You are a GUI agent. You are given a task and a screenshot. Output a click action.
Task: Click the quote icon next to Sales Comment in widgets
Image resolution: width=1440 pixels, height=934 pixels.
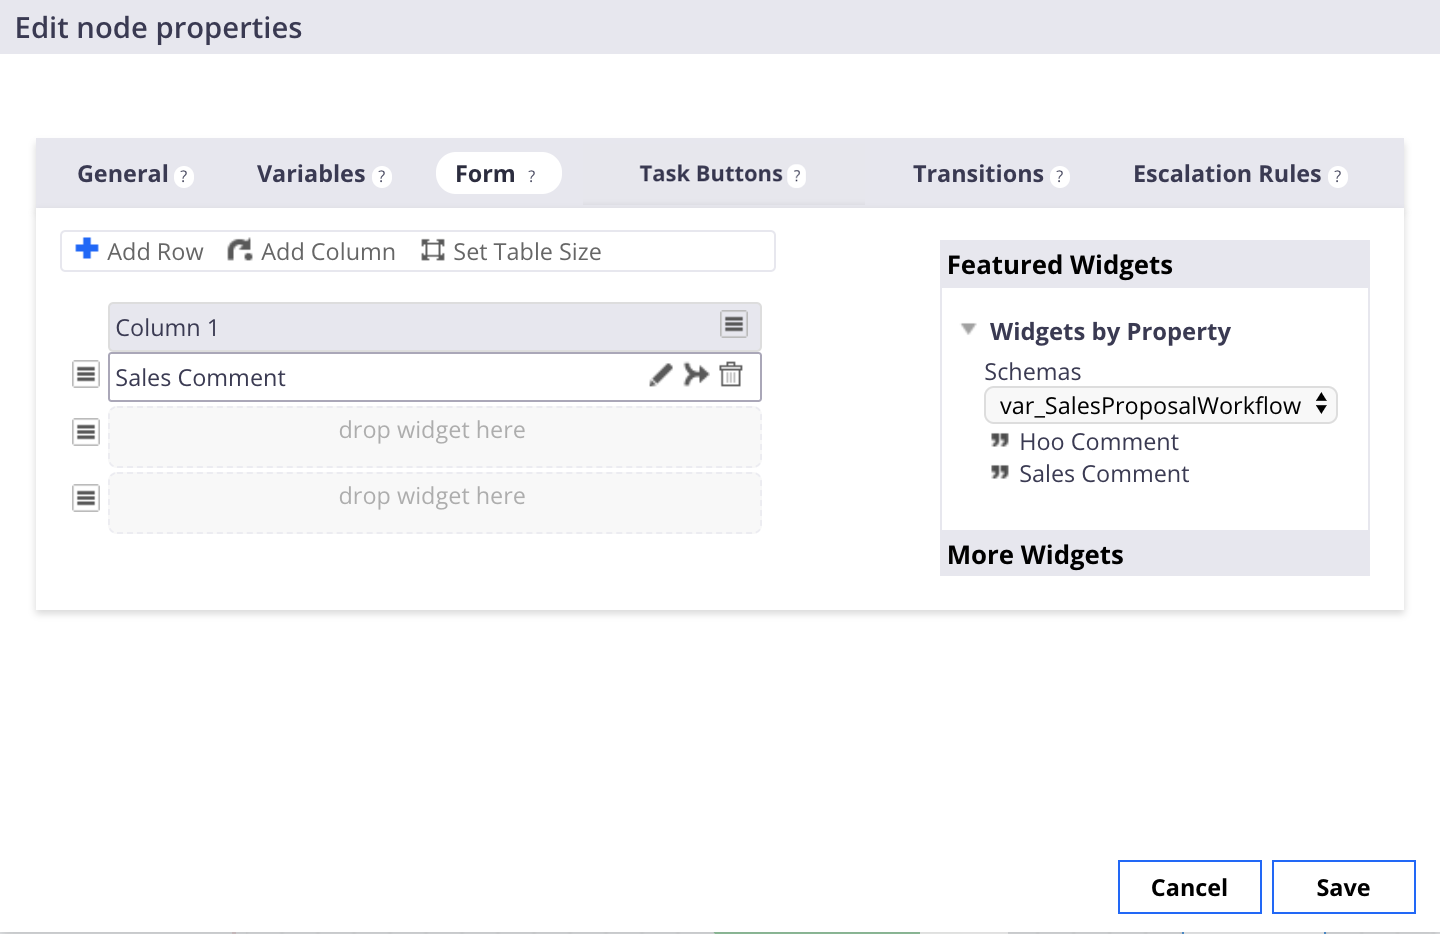[x=1000, y=473]
